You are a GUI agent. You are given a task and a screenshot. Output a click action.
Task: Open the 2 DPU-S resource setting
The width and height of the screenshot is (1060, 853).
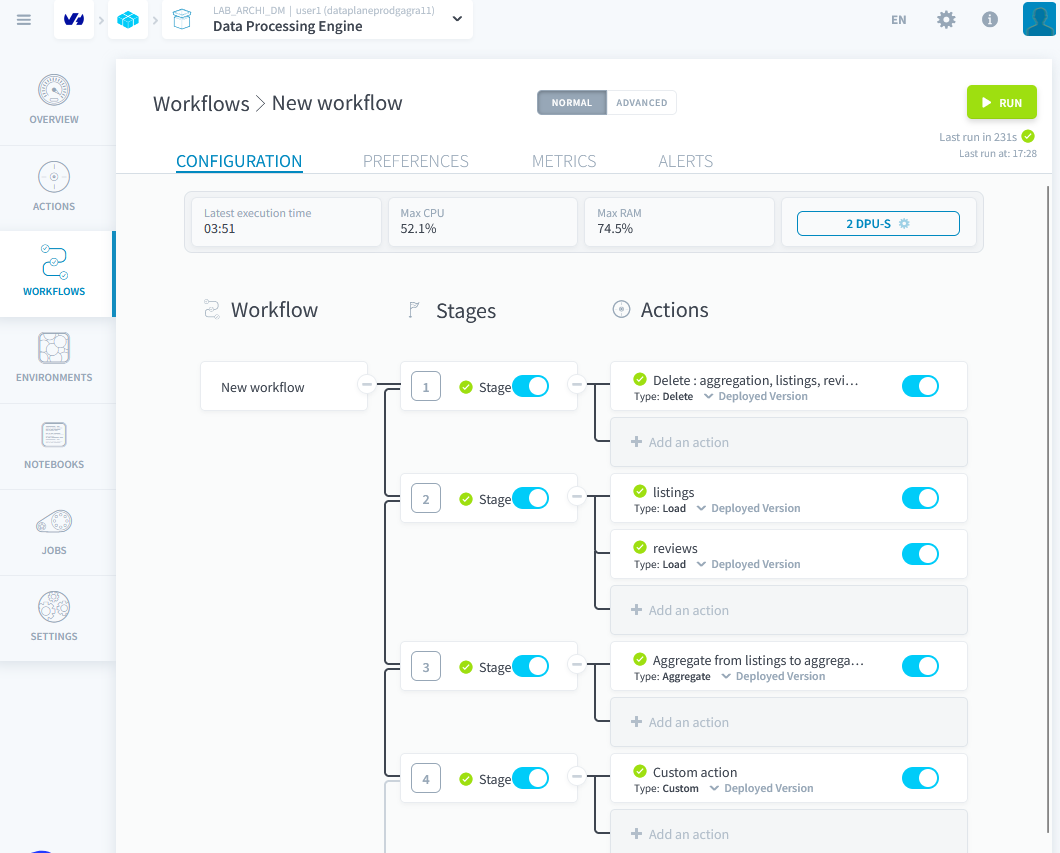tap(878, 224)
